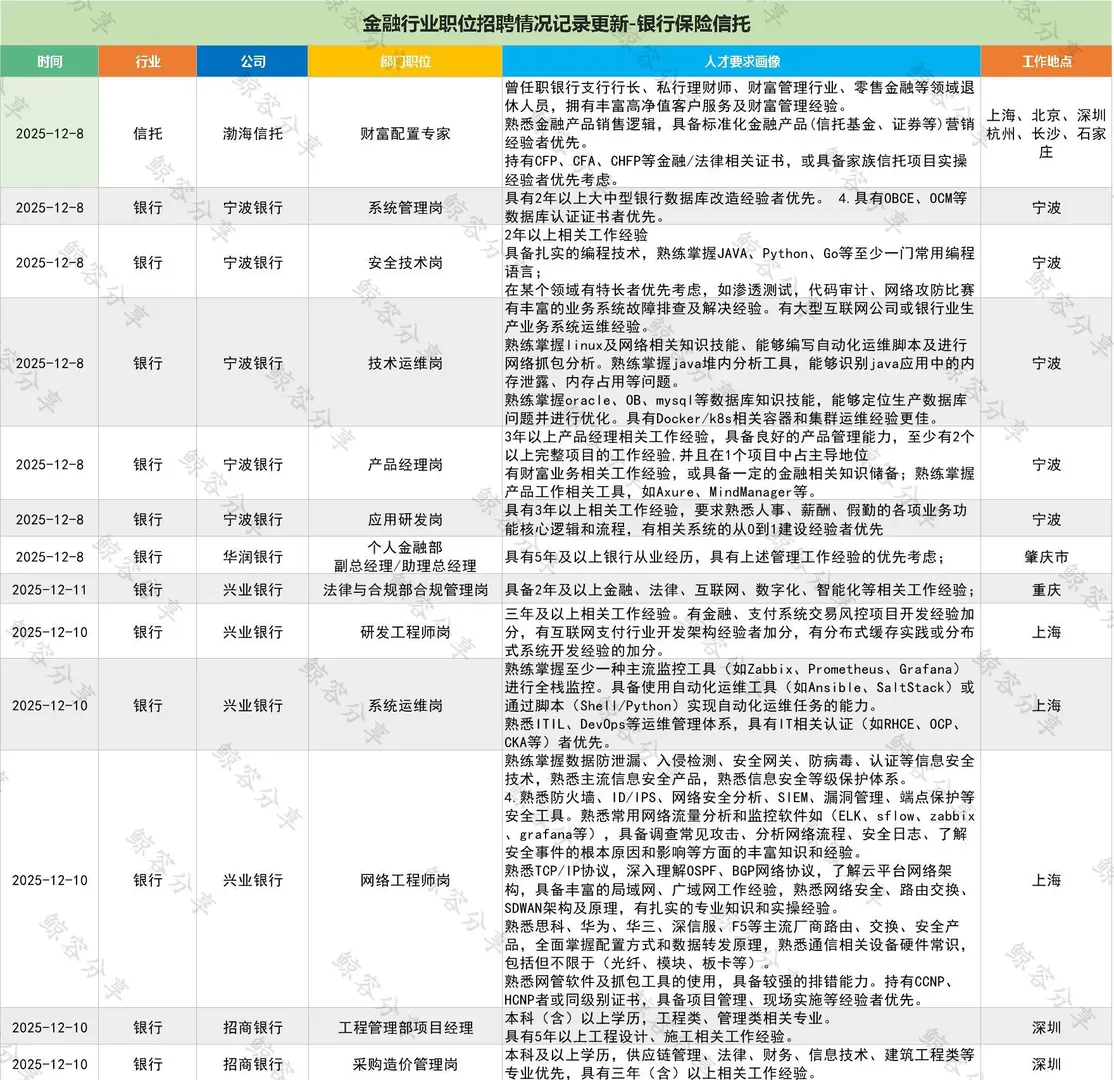Select the 工程管理部项目经理 cell

tap(404, 1027)
